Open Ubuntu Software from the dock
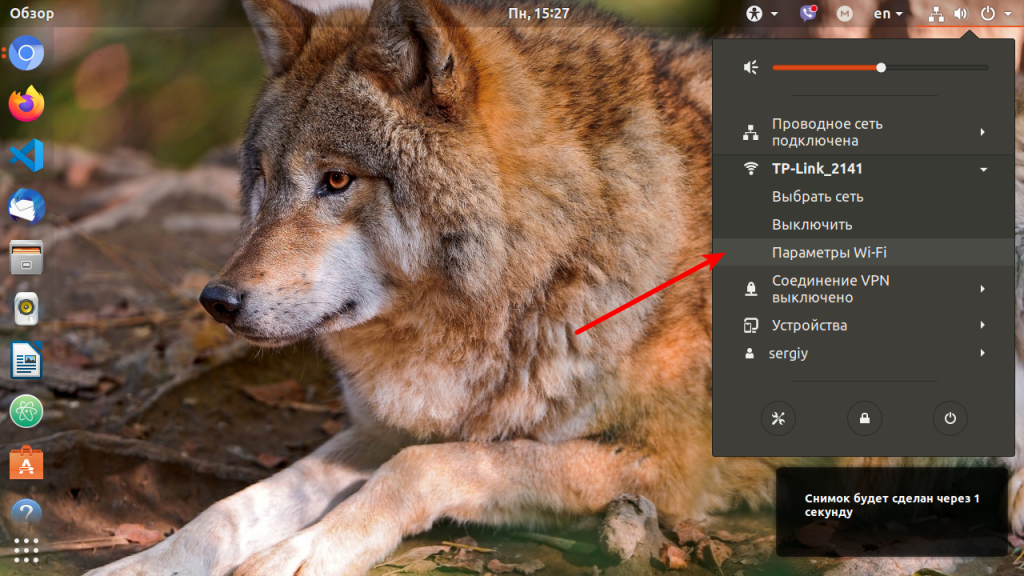 pyautogui.click(x=25, y=463)
